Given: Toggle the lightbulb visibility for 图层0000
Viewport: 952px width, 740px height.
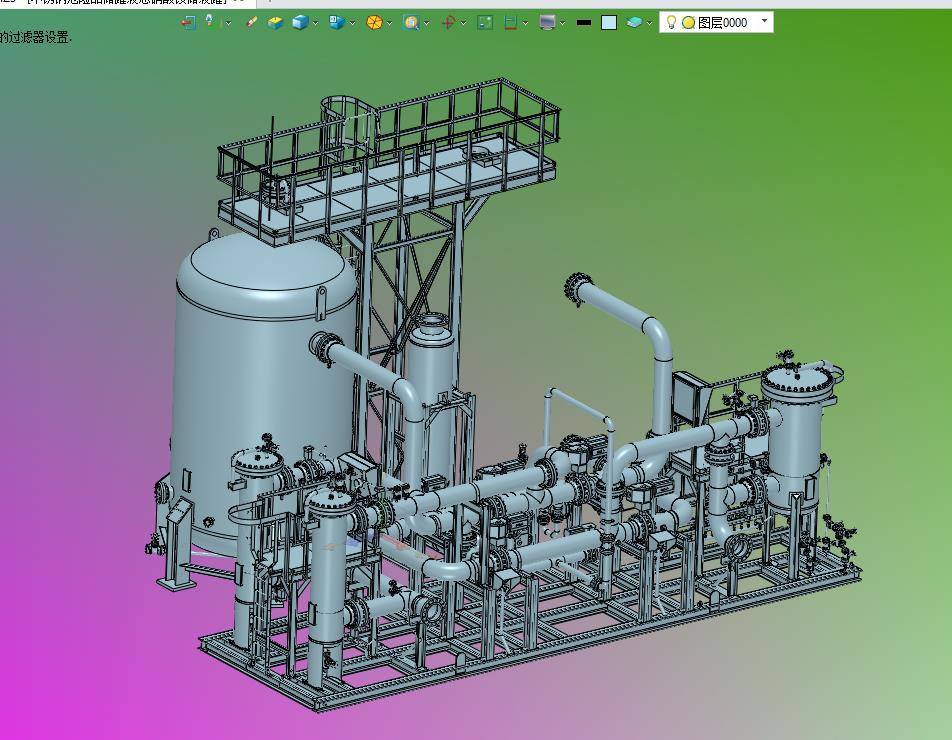Looking at the screenshot, I should tap(671, 22).
